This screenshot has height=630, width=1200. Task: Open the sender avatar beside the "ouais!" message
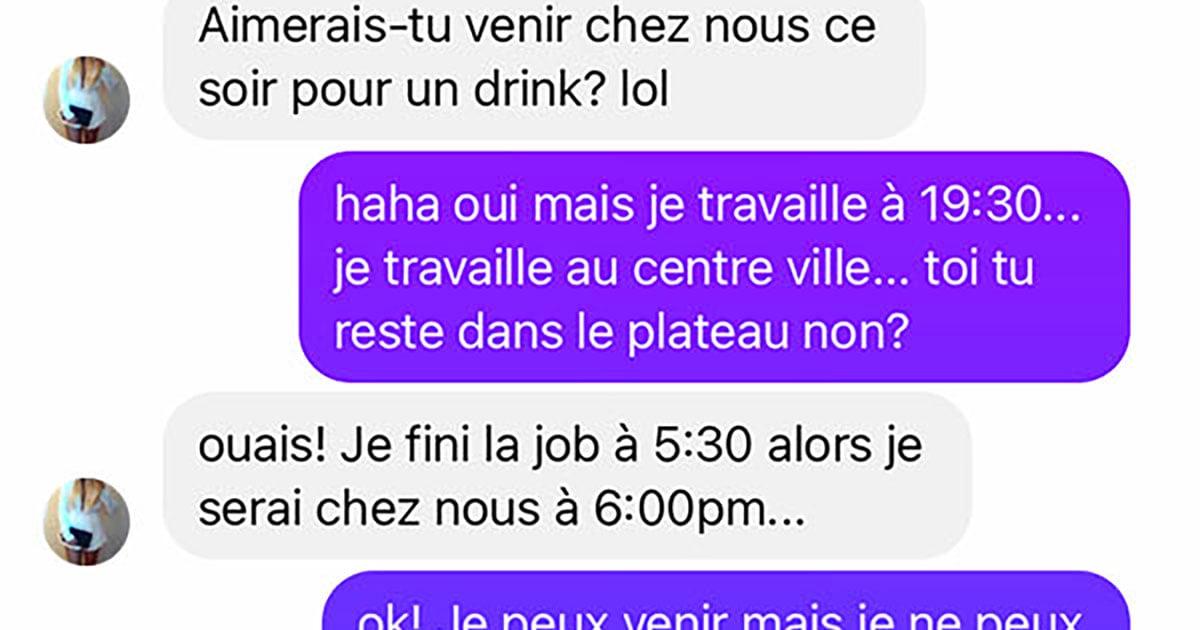87,521
